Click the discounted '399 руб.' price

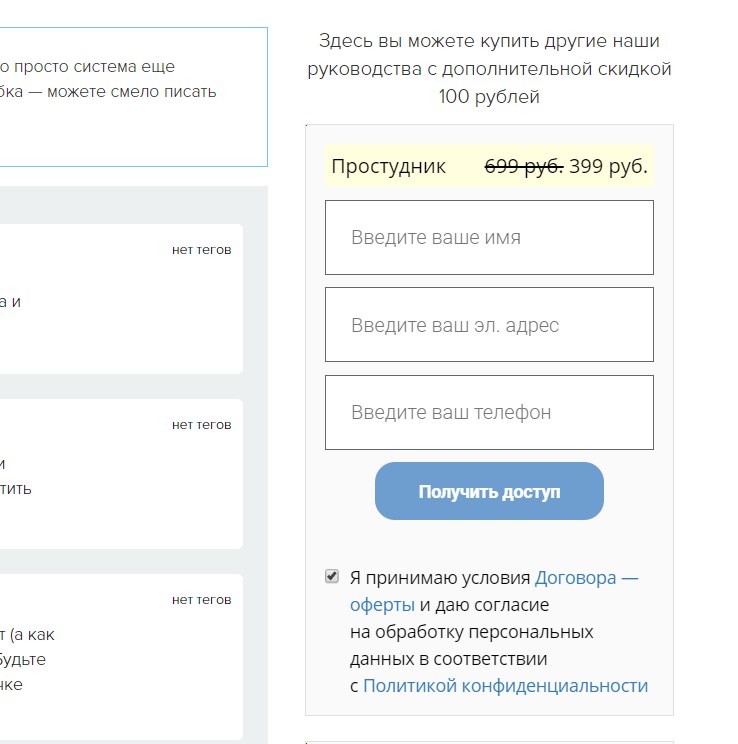[x=608, y=166]
